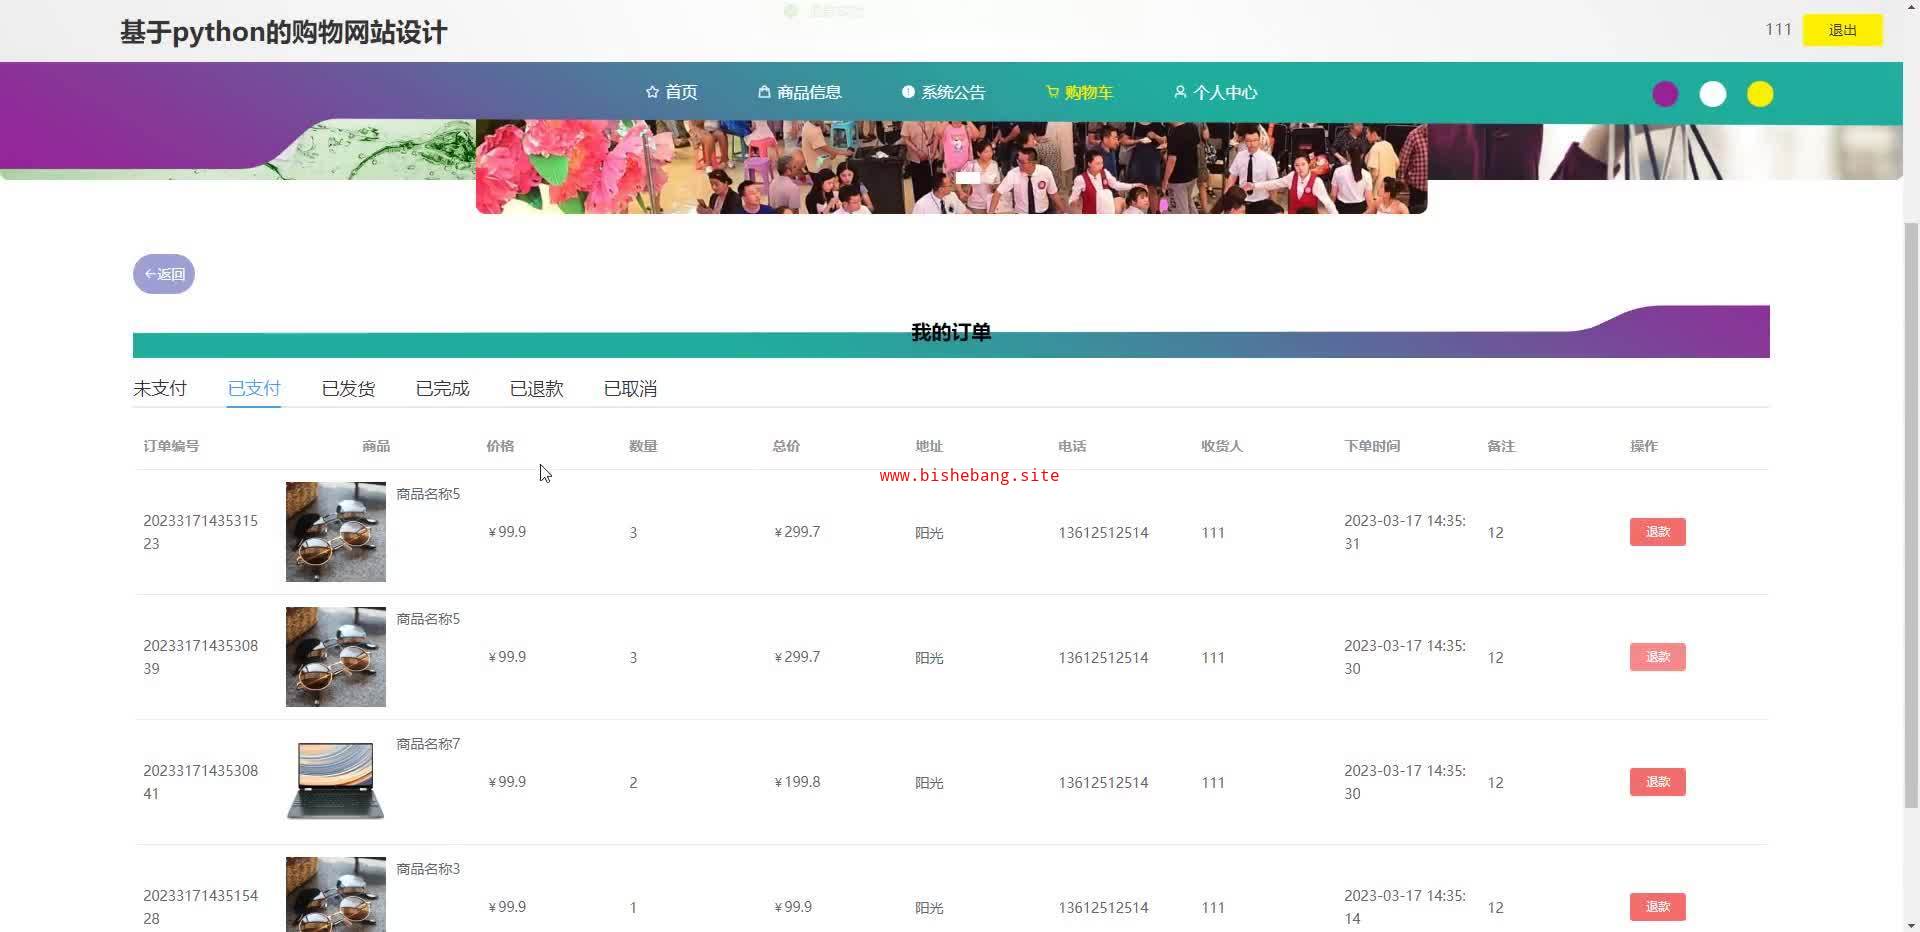The image size is (1920, 932).
Task: Click the laptop thumbnail for 商品名称7
Action: pos(336,782)
